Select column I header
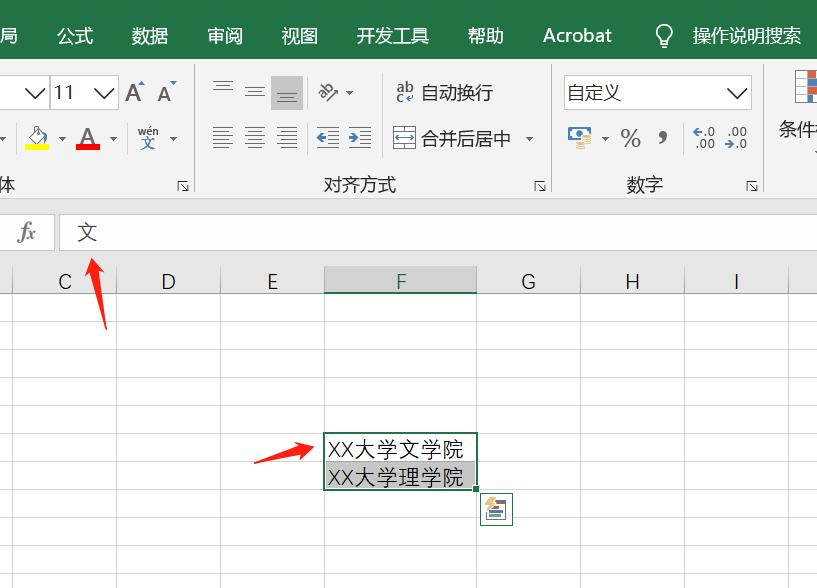 736,281
